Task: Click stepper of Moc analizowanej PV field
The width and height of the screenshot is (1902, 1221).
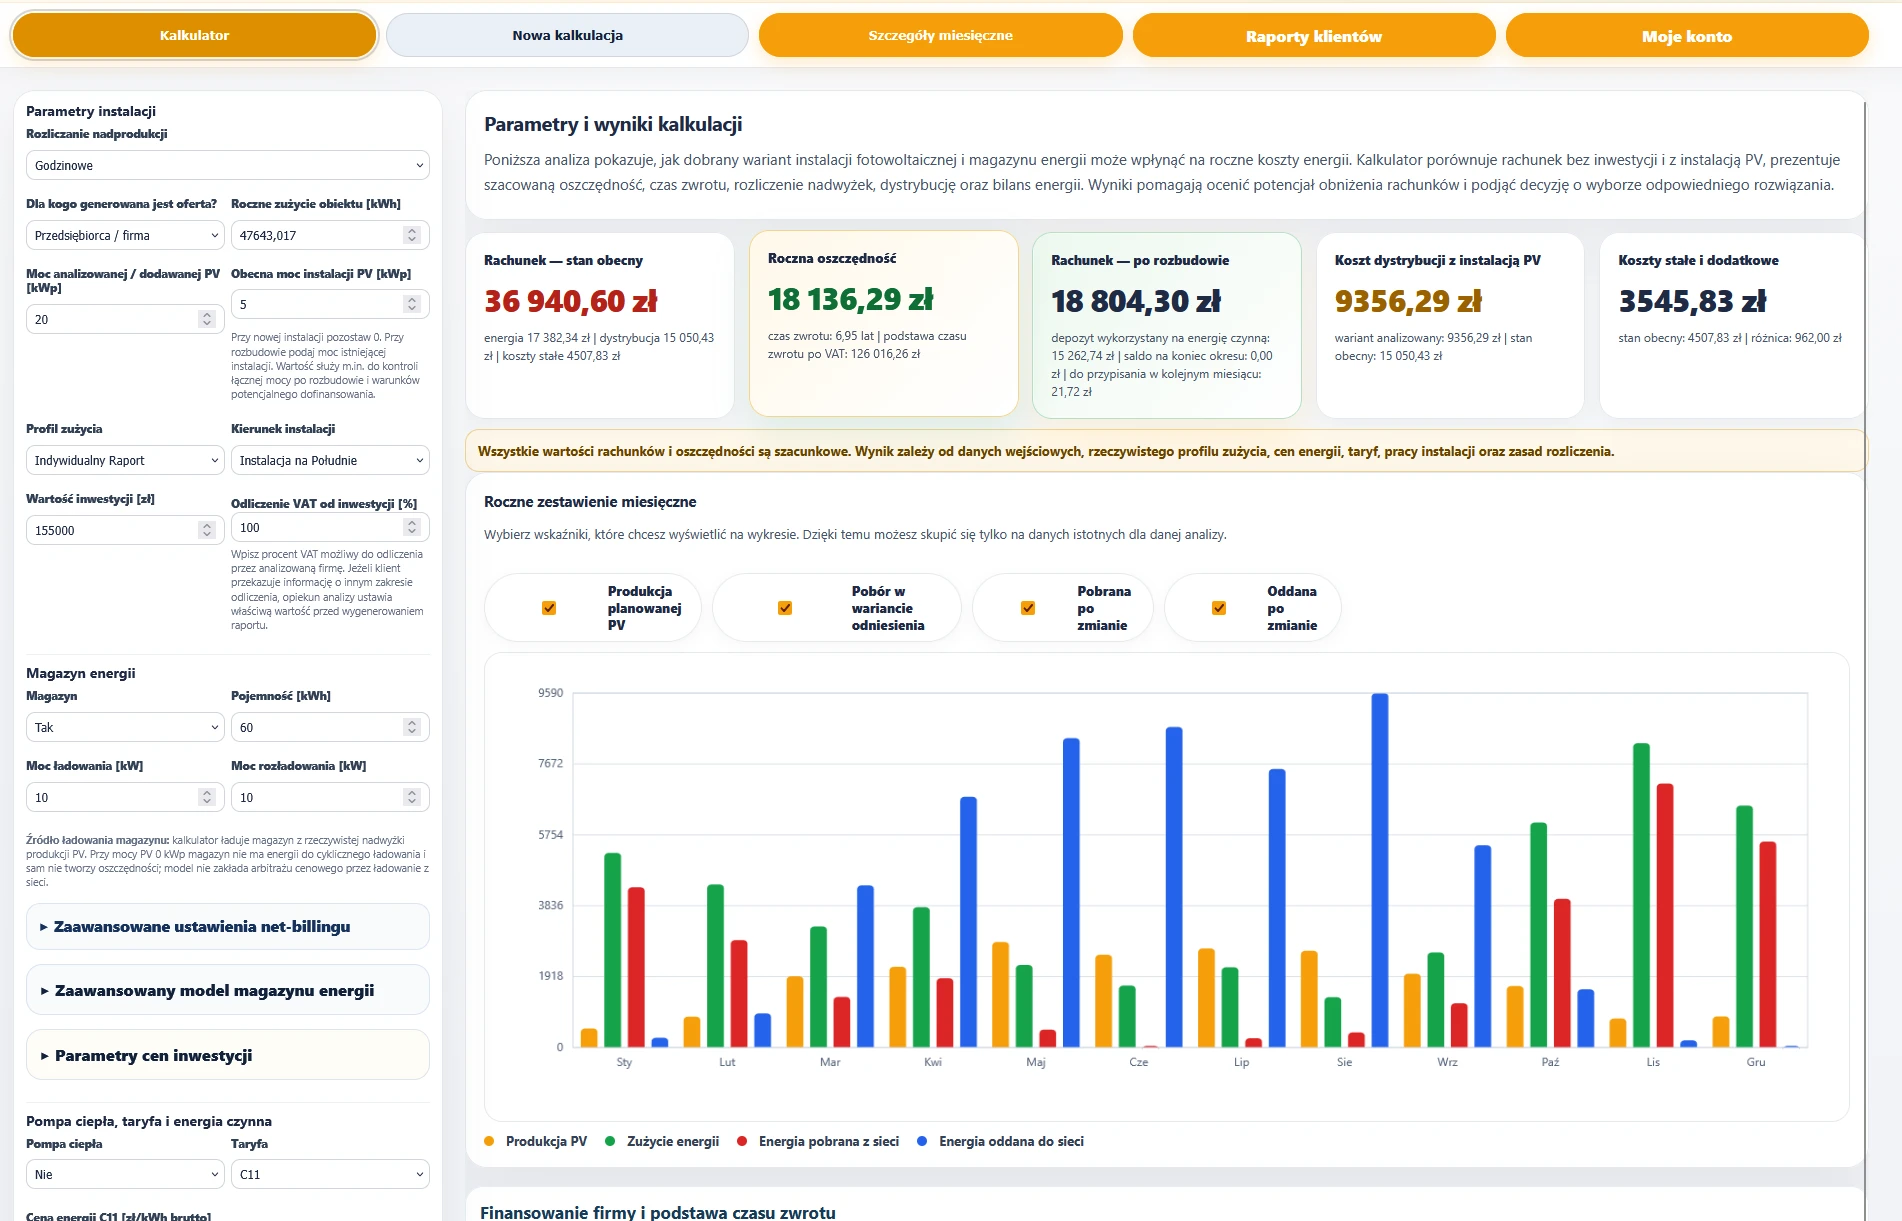Action: pos(207,319)
